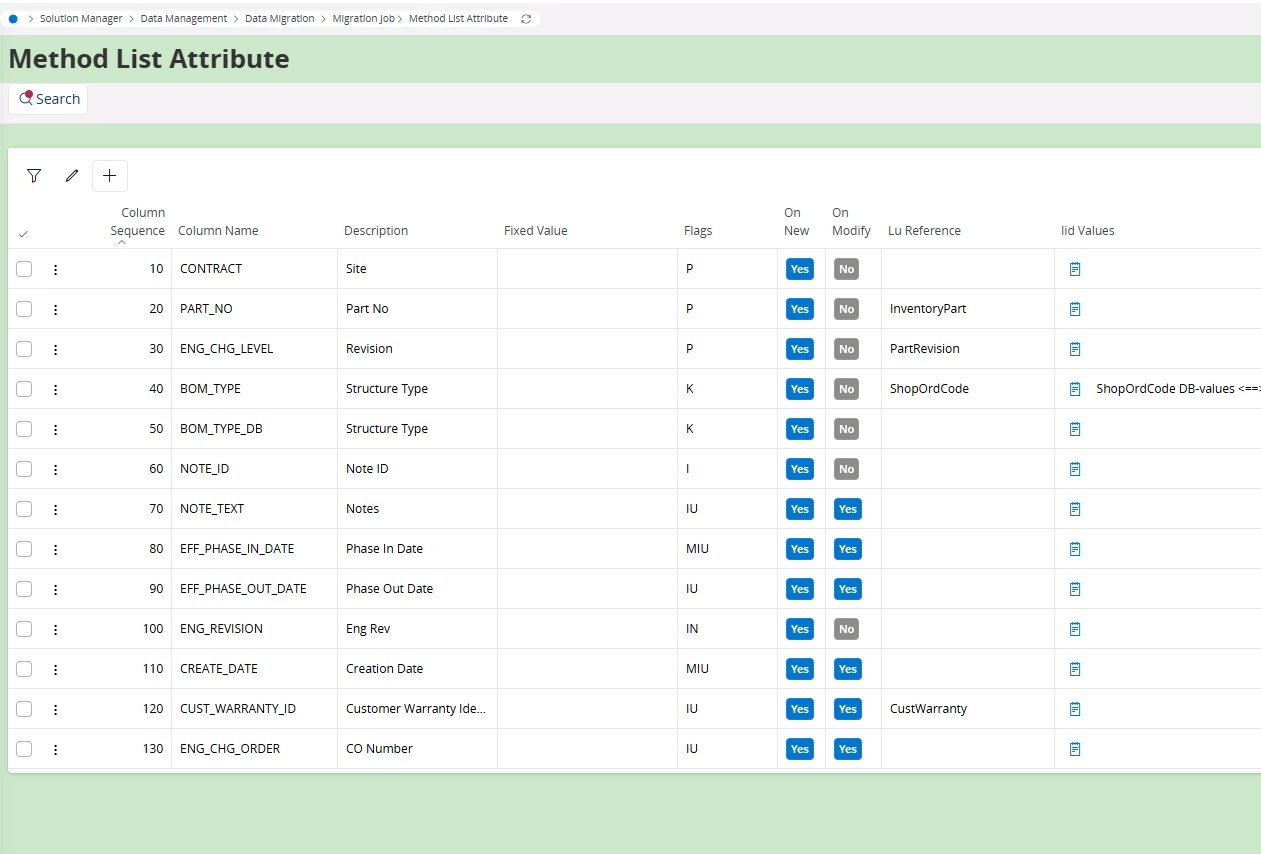Toggle On Modify badge for NOTE_TEXT
The image size is (1261, 854).
[848, 509]
